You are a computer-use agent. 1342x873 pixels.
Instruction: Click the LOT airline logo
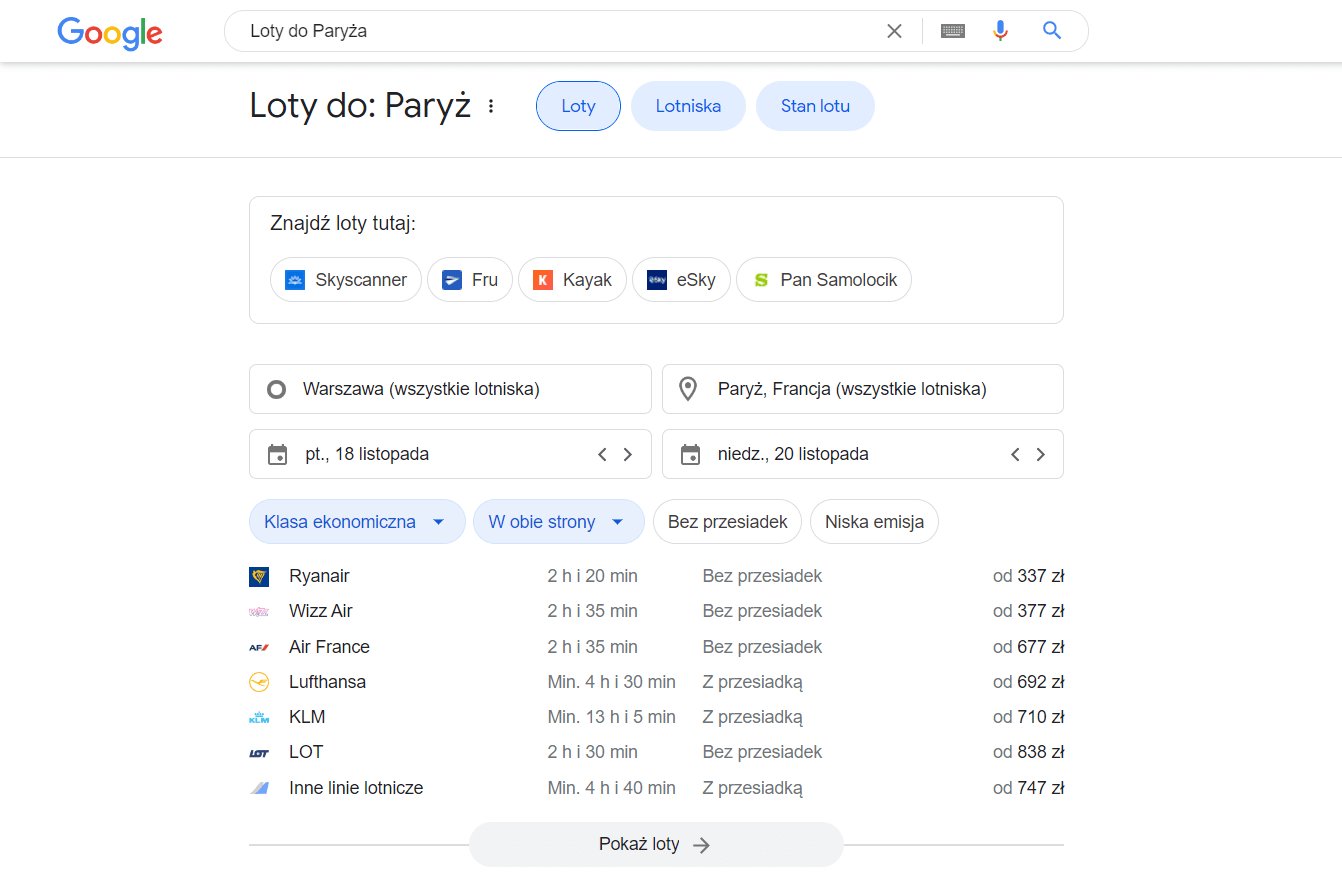(259, 752)
